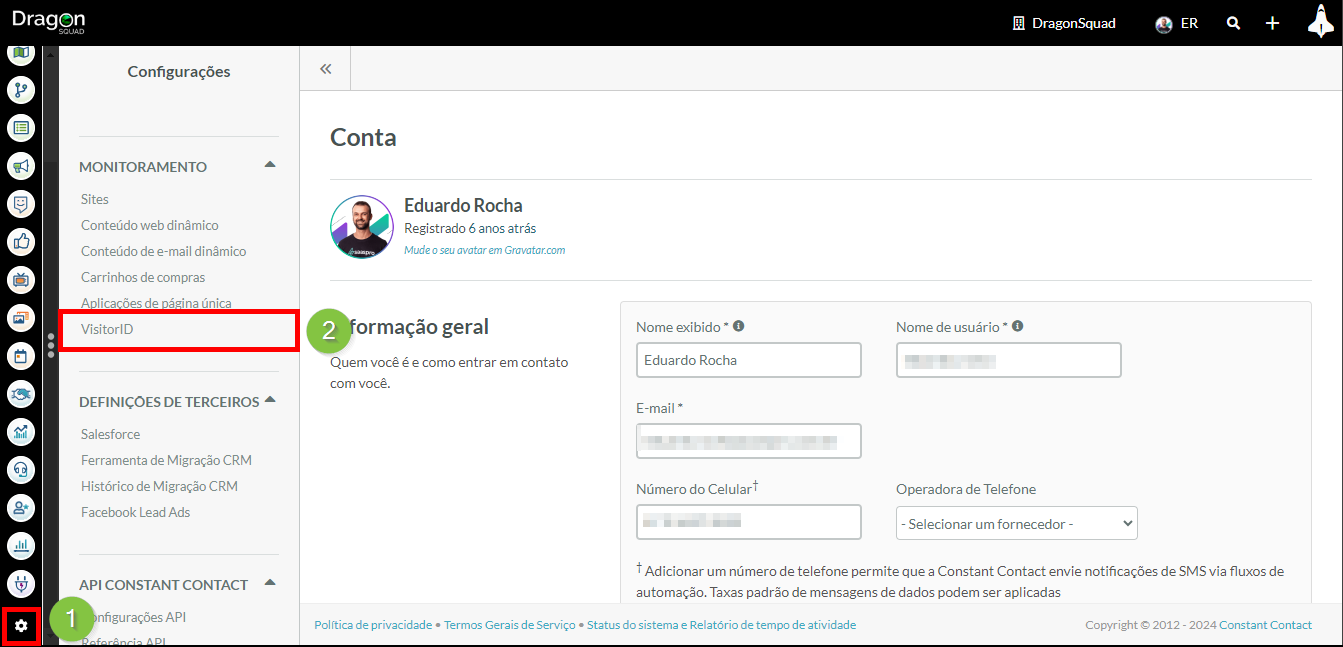Click the "Conta" page heading
Viewport: 1343px width, 647px height.
pos(363,137)
